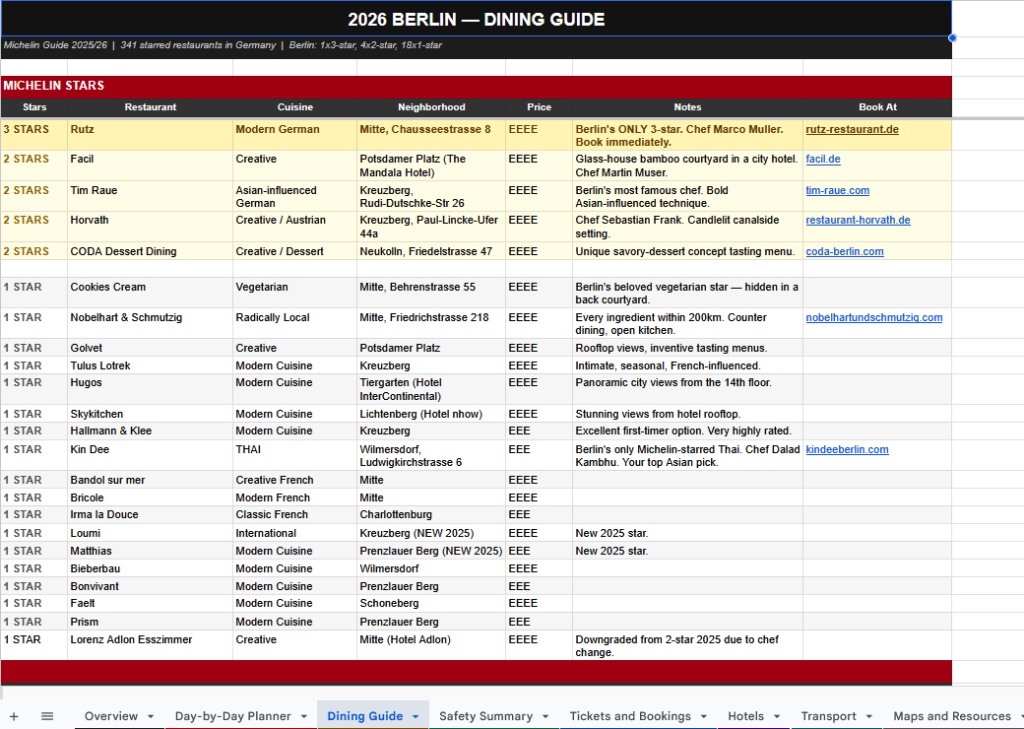The height and width of the screenshot is (729, 1024).
Task: Expand the Day-by-Day Planner tab dropdown arrow
Action: [304, 717]
